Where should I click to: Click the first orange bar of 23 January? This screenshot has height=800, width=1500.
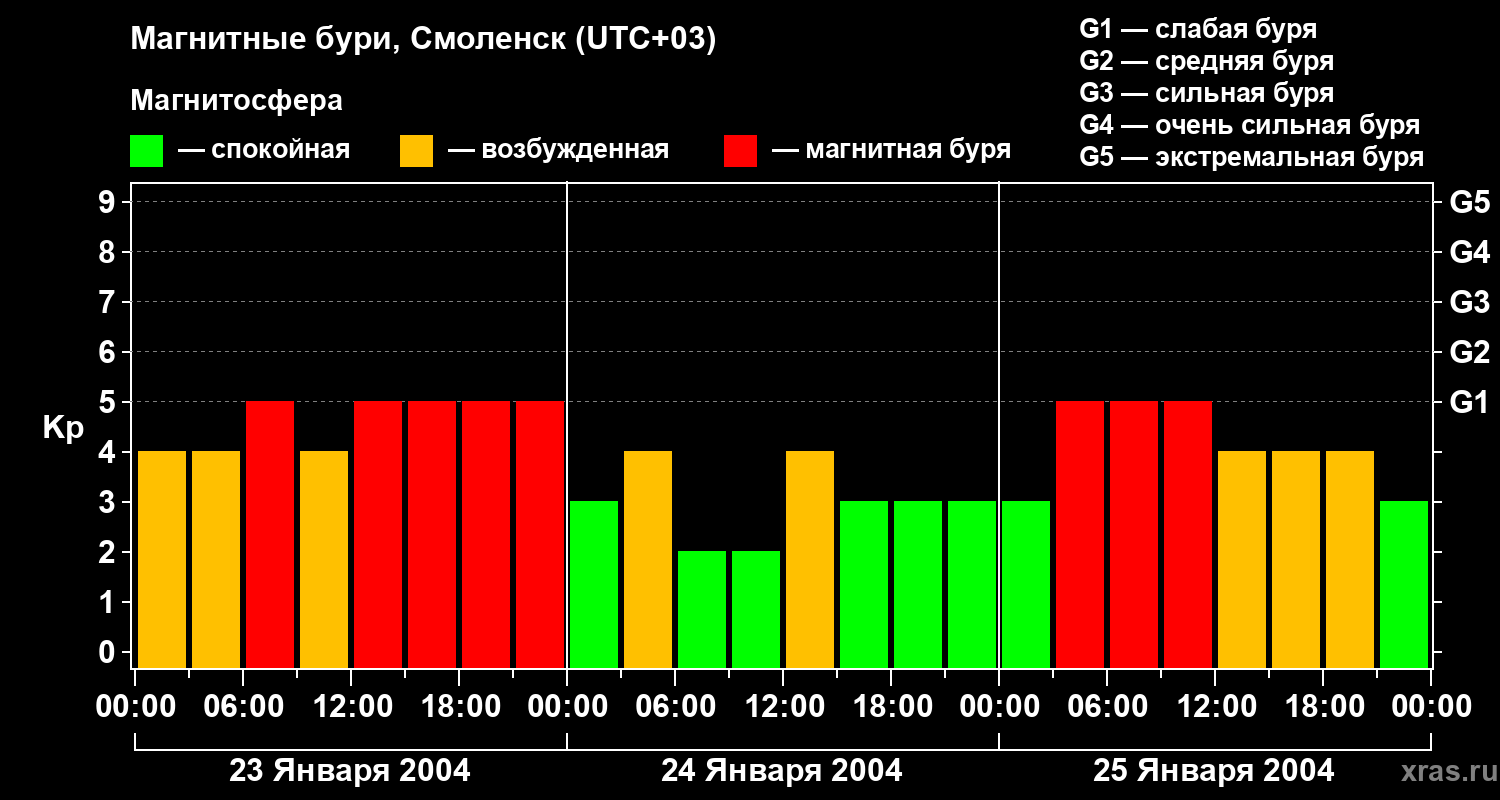[162, 559]
